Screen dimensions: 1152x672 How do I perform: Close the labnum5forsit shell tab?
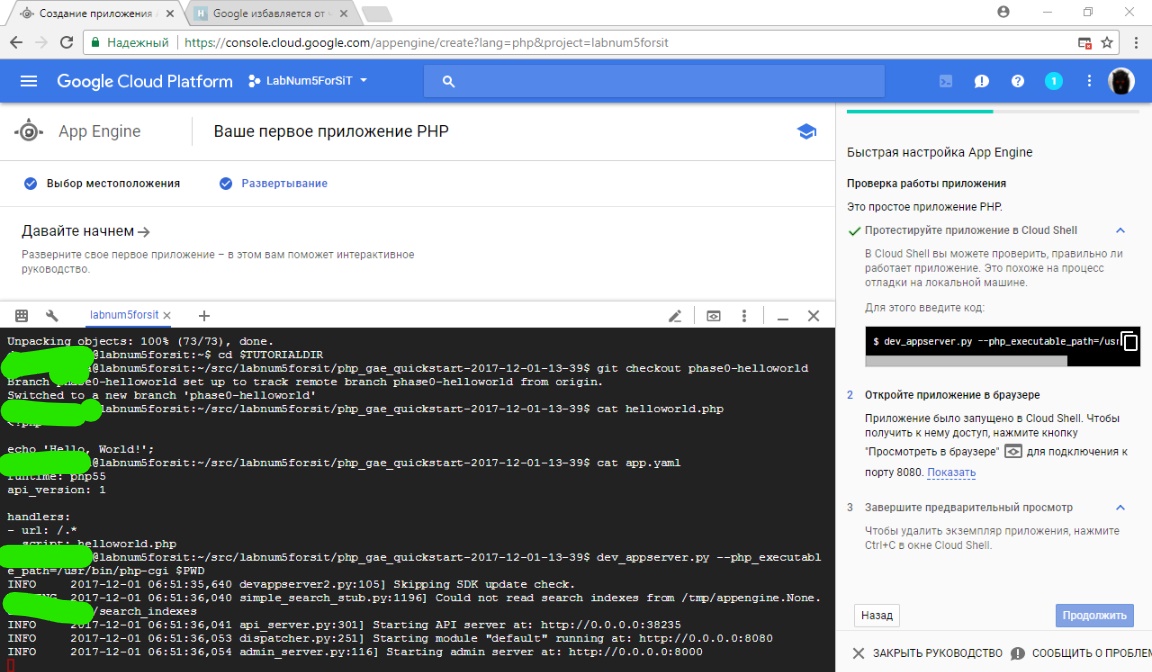point(167,315)
